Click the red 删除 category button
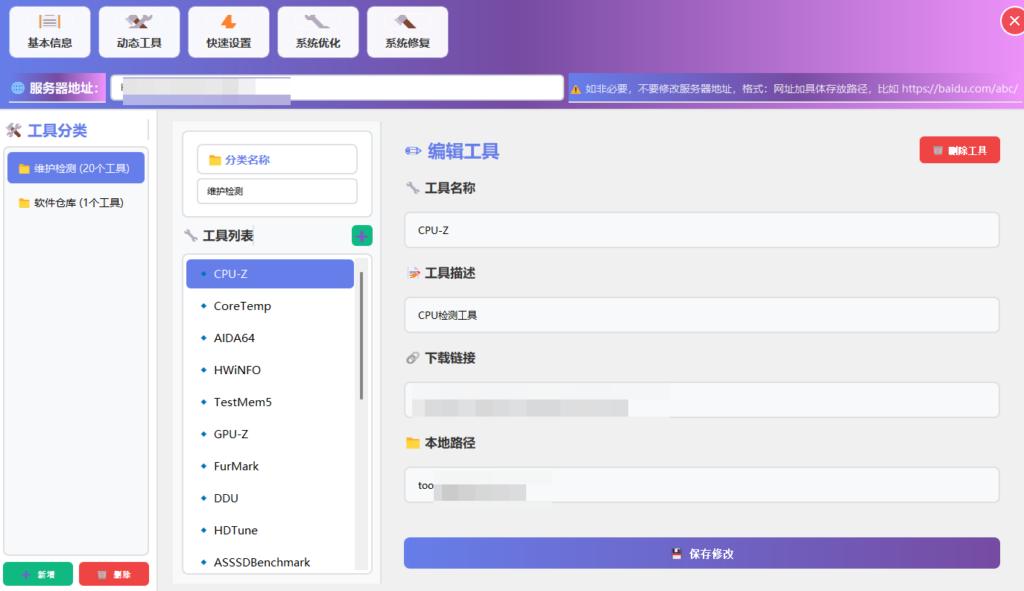The width and height of the screenshot is (1024, 591). coord(114,574)
